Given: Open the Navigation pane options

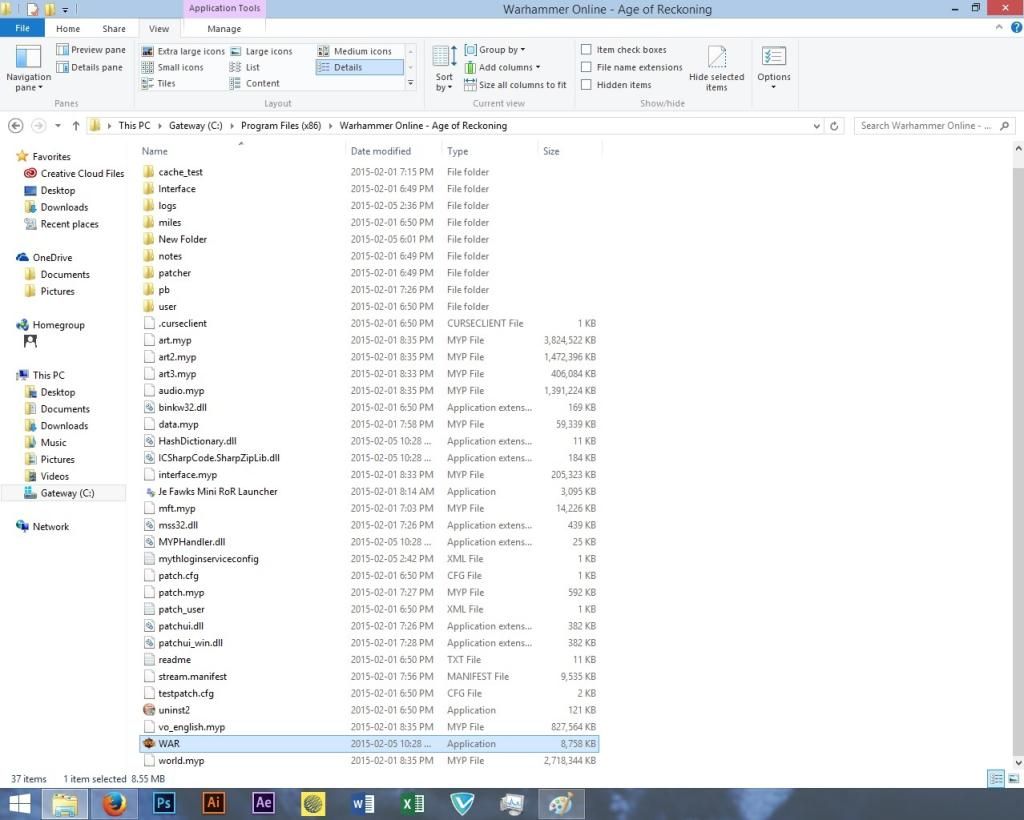Looking at the screenshot, I should point(28,69).
